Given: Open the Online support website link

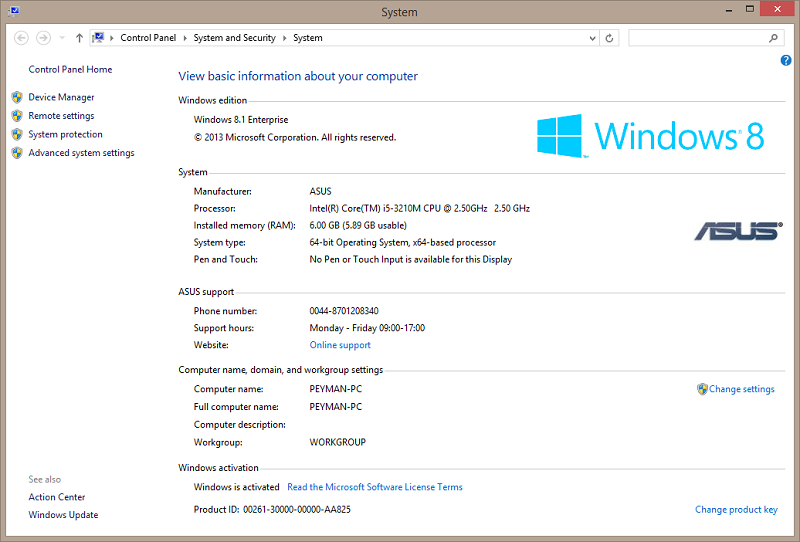Looking at the screenshot, I should [340, 345].
